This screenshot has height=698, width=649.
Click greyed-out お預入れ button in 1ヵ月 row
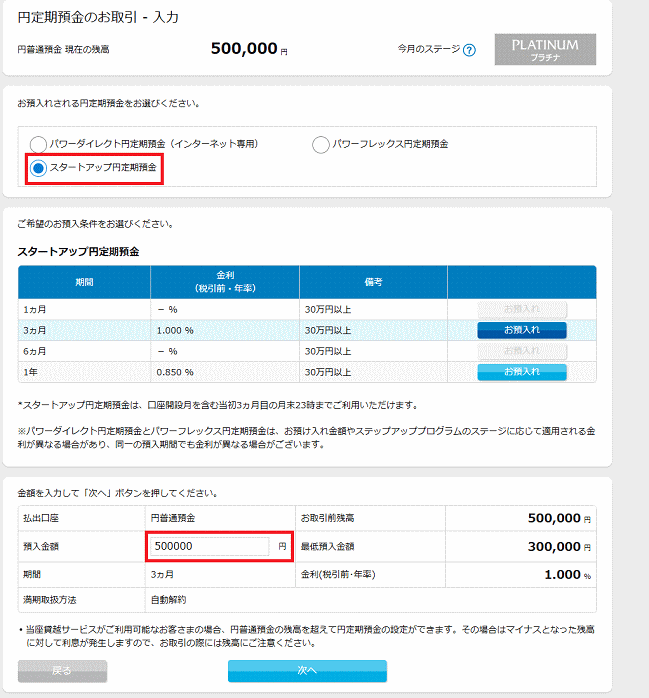(521, 310)
